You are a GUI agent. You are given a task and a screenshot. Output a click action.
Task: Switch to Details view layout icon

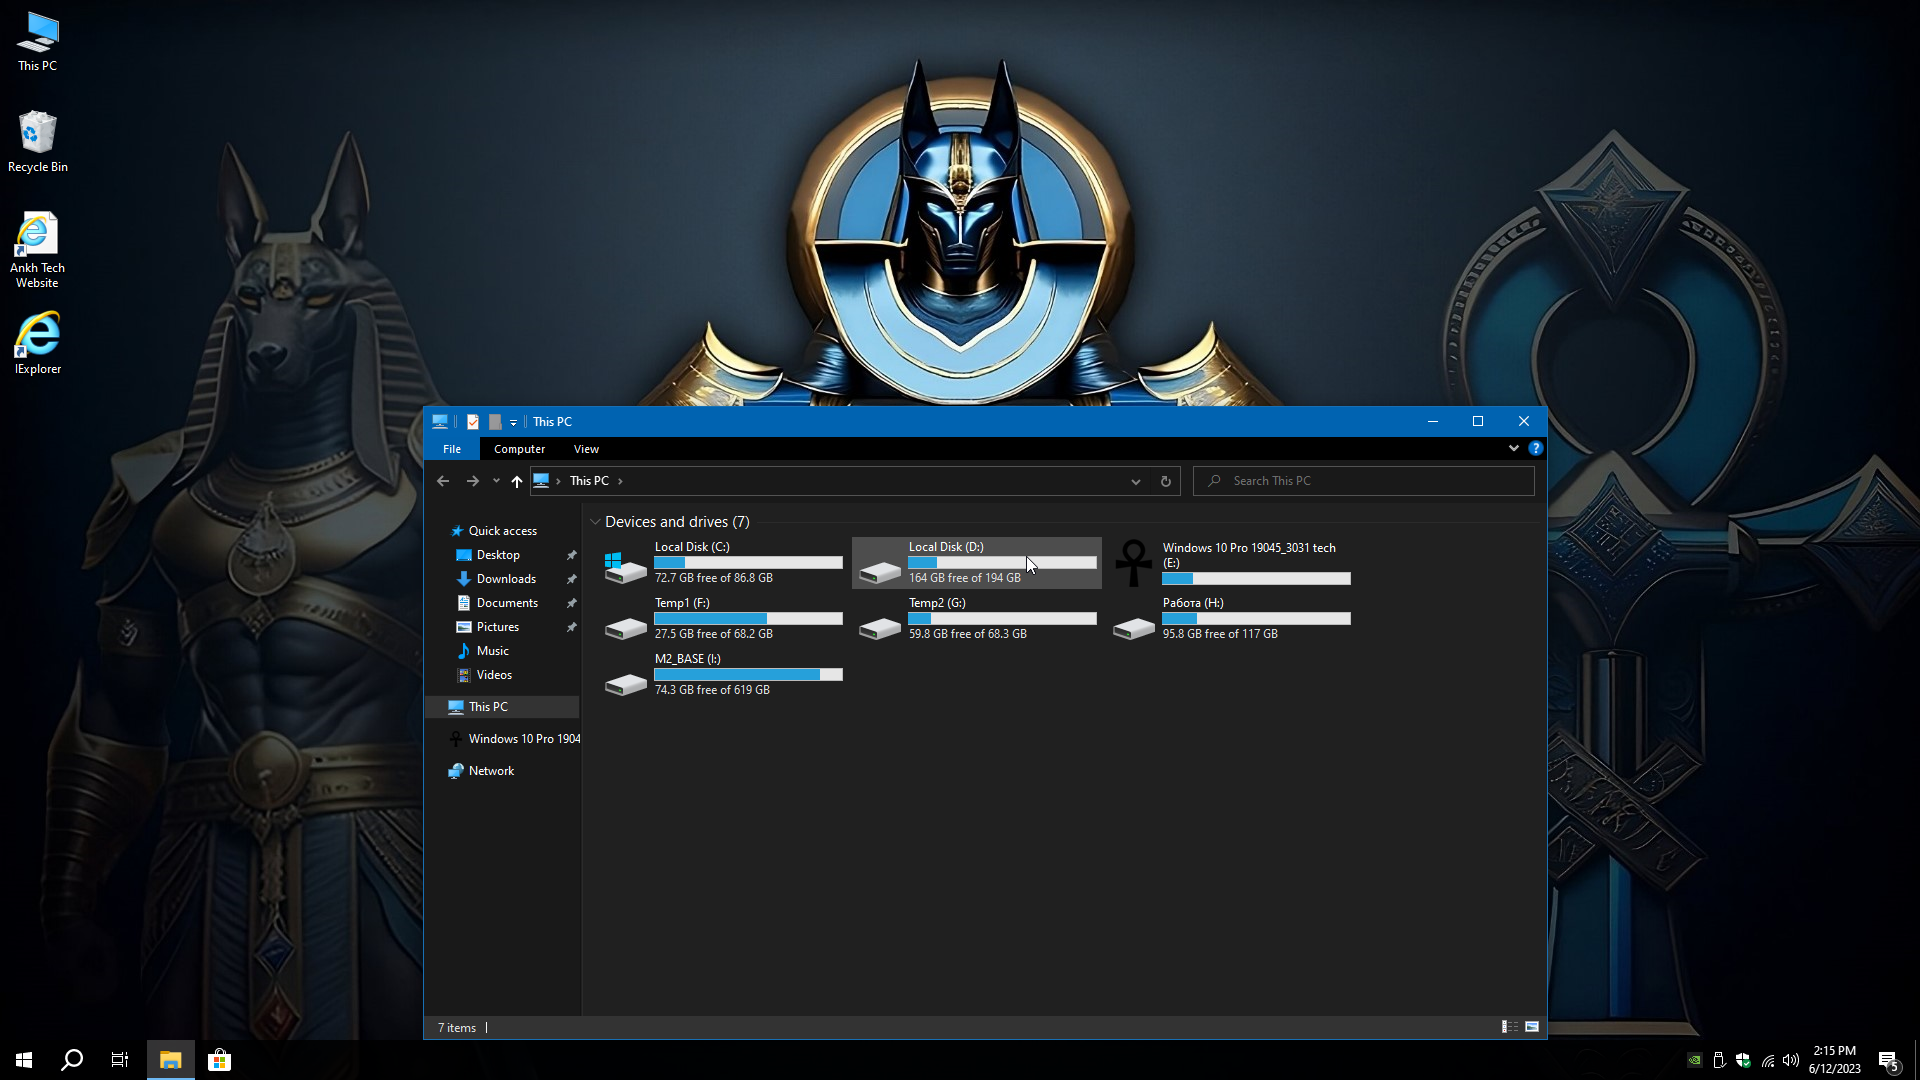[1509, 1027]
